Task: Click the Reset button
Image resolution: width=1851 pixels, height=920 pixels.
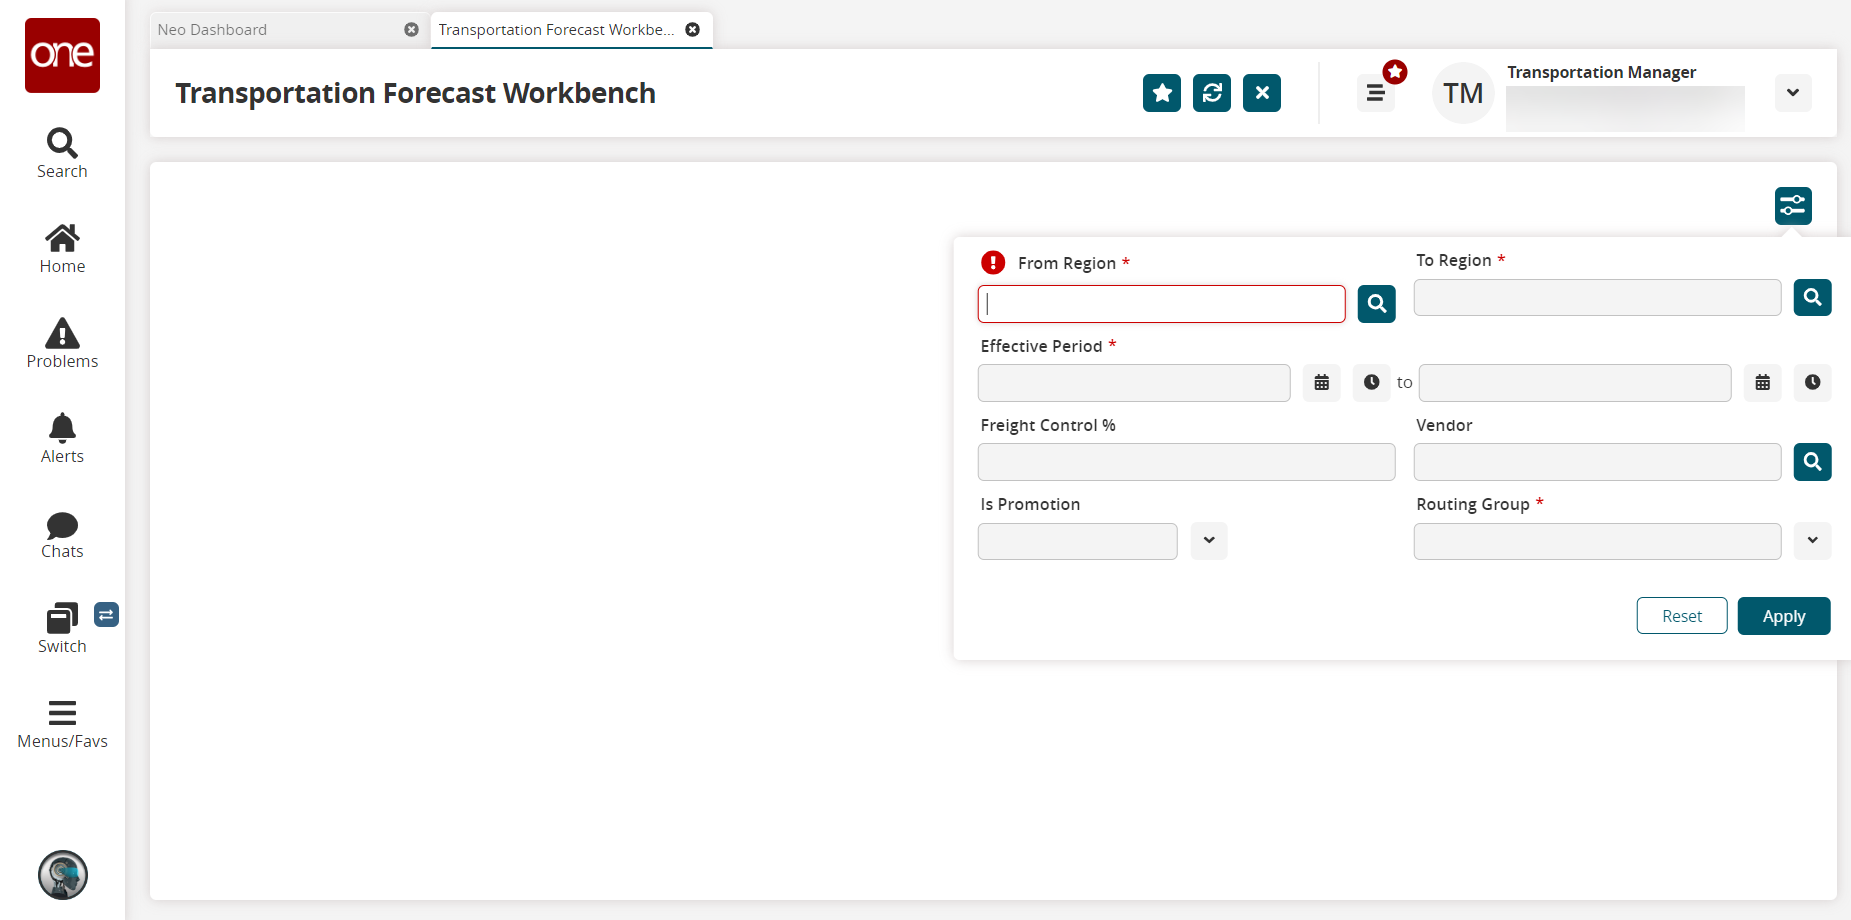Action: point(1681,616)
